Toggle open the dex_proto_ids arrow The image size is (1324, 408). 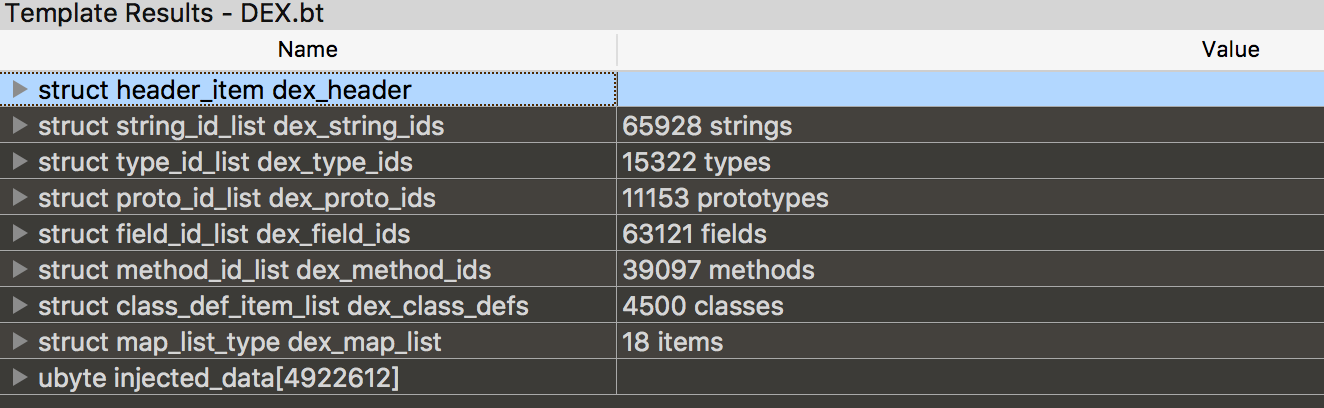pos(19,198)
